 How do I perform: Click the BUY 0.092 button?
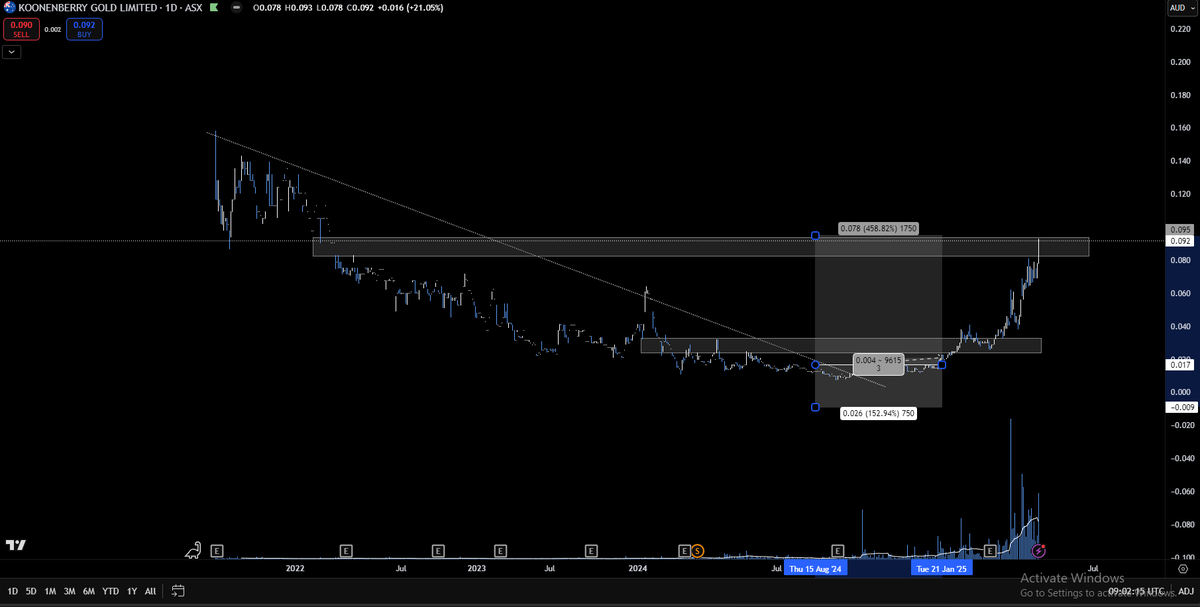coord(84,29)
